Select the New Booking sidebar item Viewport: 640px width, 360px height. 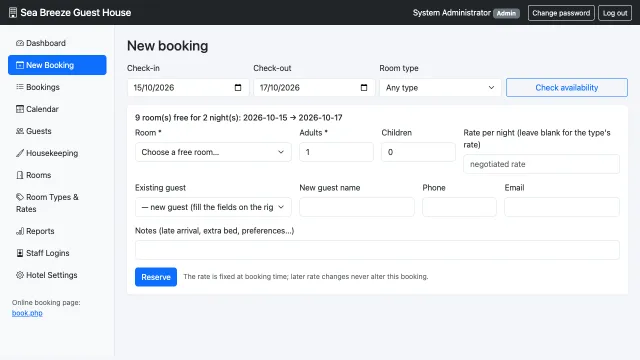tap(57, 65)
